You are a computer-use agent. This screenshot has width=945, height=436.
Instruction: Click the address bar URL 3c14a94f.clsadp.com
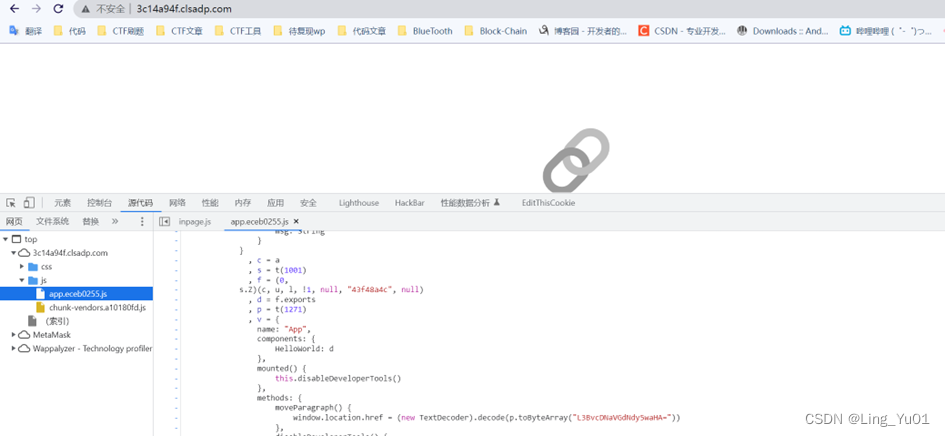pos(184,9)
